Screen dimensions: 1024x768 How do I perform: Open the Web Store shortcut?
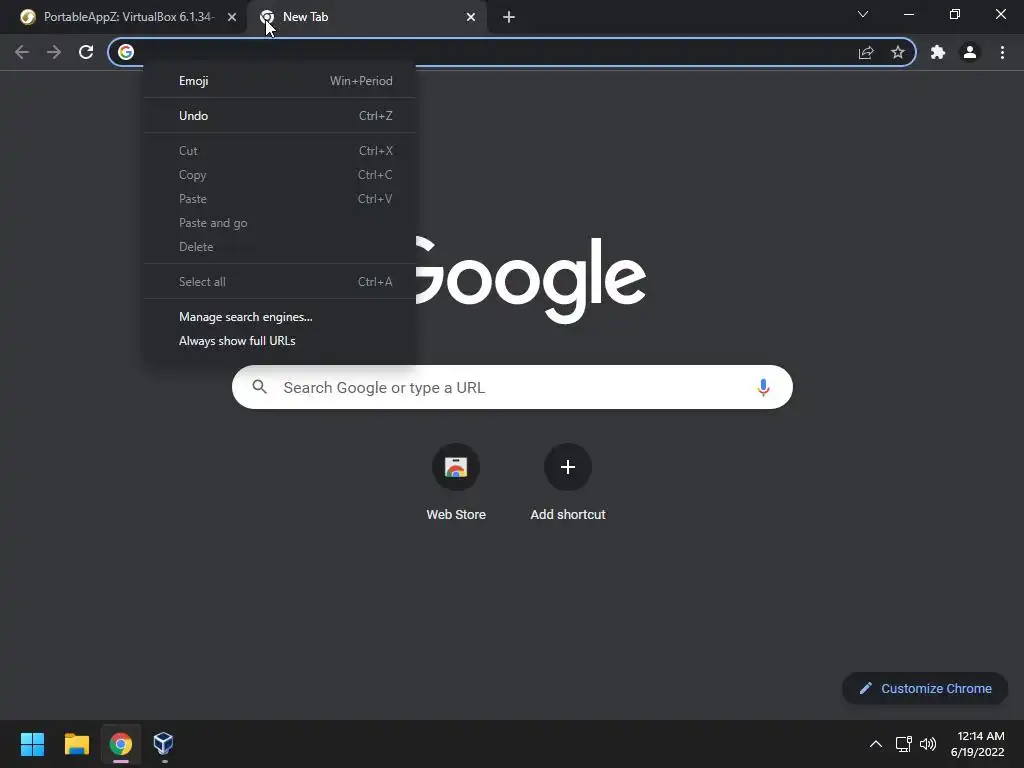[456, 482]
